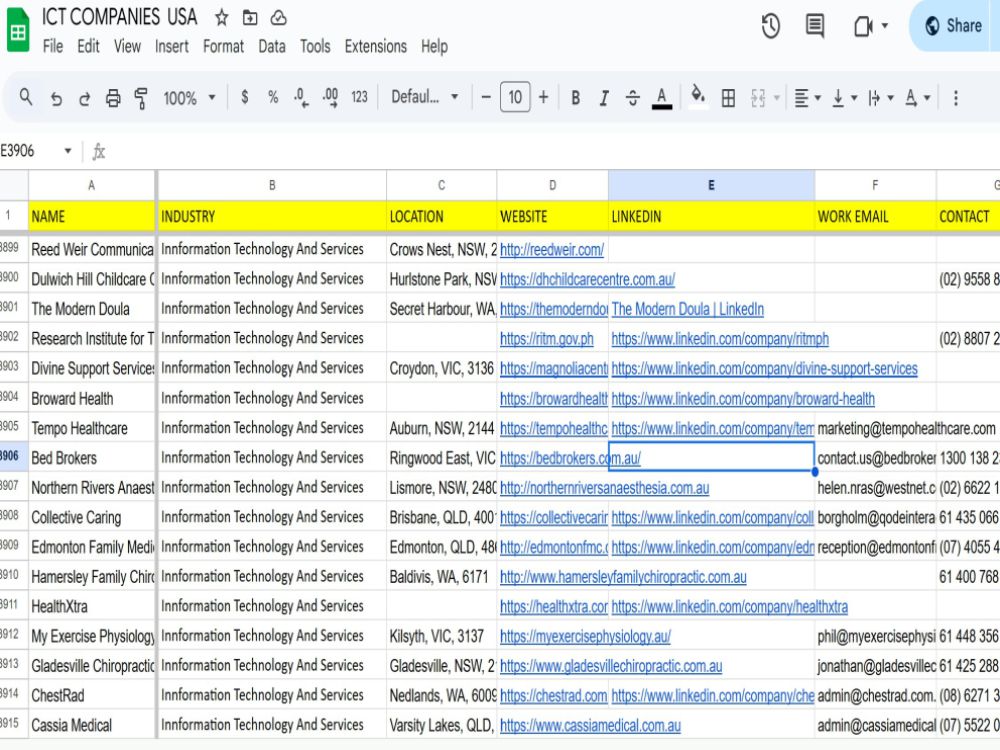The height and width of the screenshot is (750, 1000).
Task: Toggle bold formatting
Action: [x=575, y=98]
